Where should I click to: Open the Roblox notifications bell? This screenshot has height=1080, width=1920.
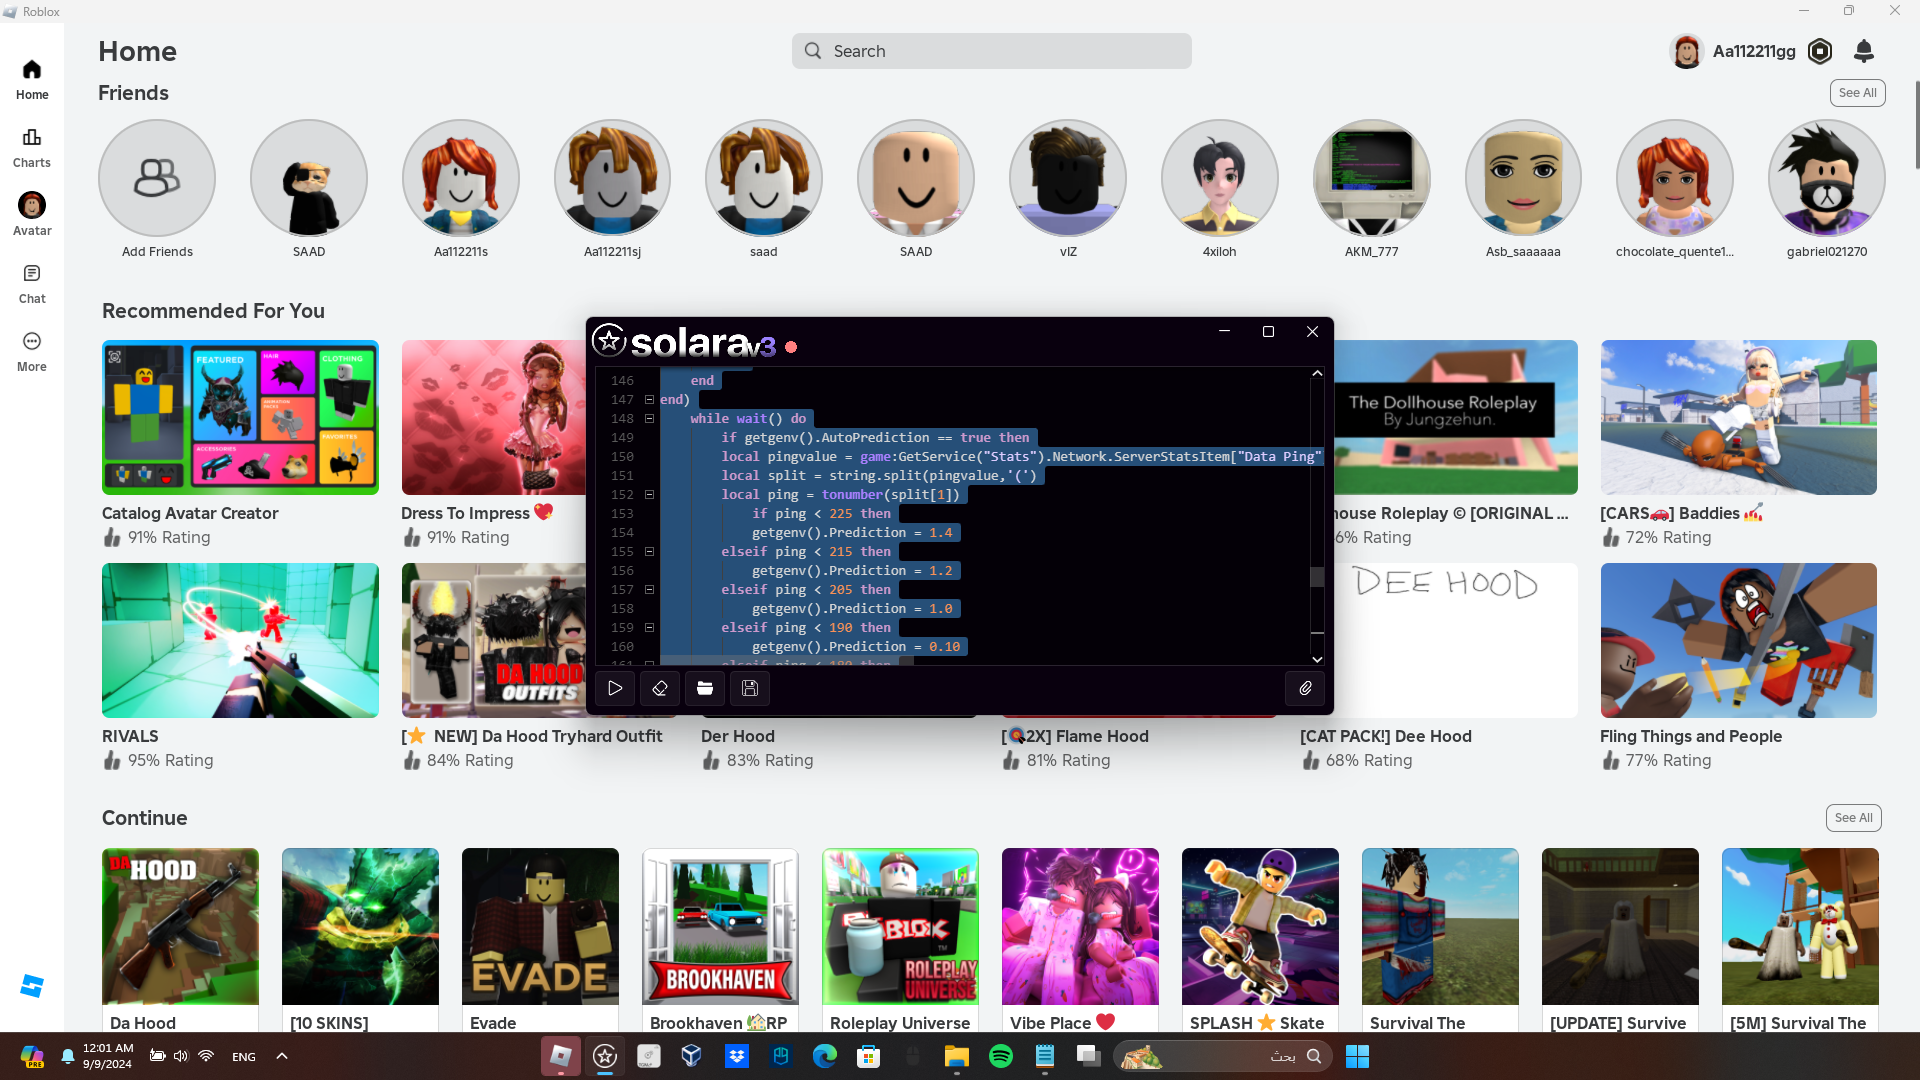[x=1863, y=51]
